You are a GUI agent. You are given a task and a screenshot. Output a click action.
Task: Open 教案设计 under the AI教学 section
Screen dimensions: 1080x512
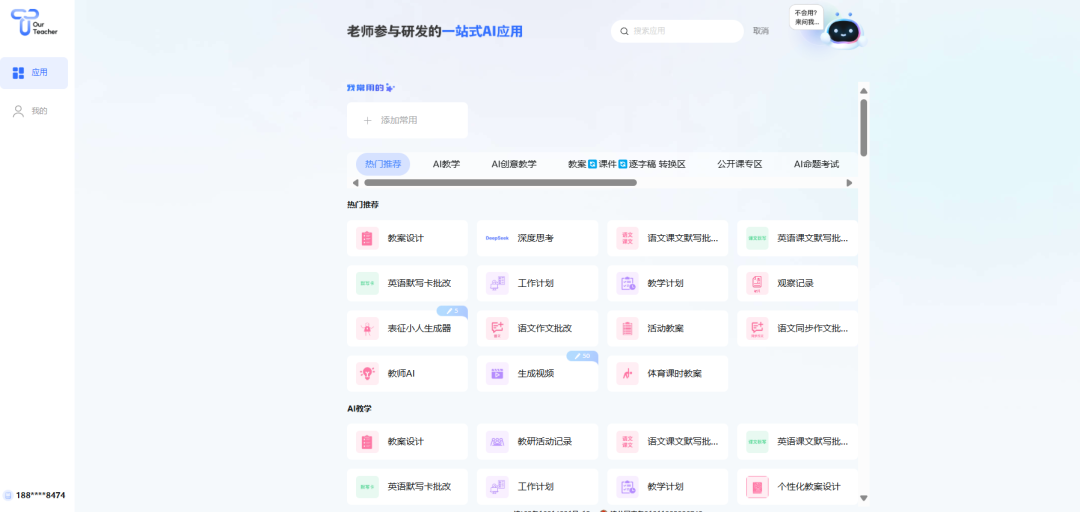(x=407, y=442)
